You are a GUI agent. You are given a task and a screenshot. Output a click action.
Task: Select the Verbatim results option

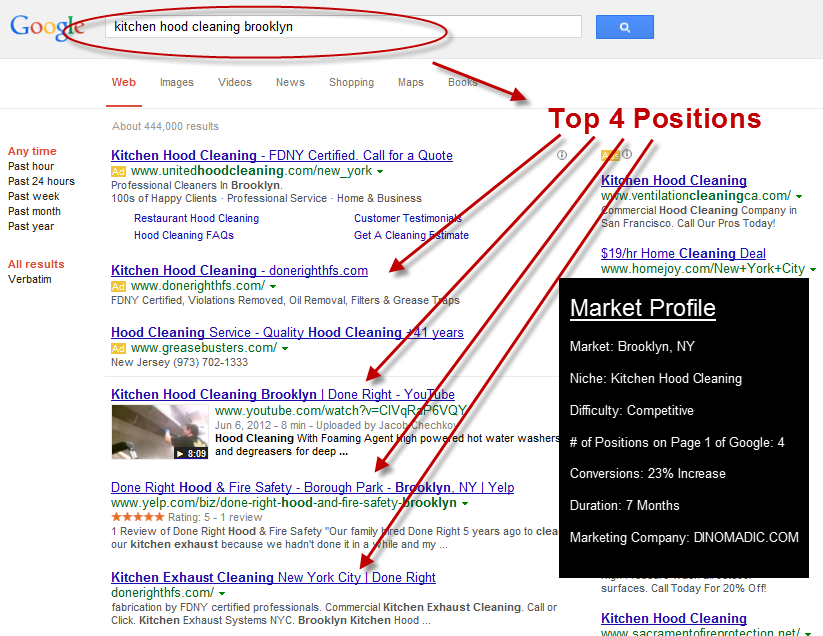click(29, 279)
